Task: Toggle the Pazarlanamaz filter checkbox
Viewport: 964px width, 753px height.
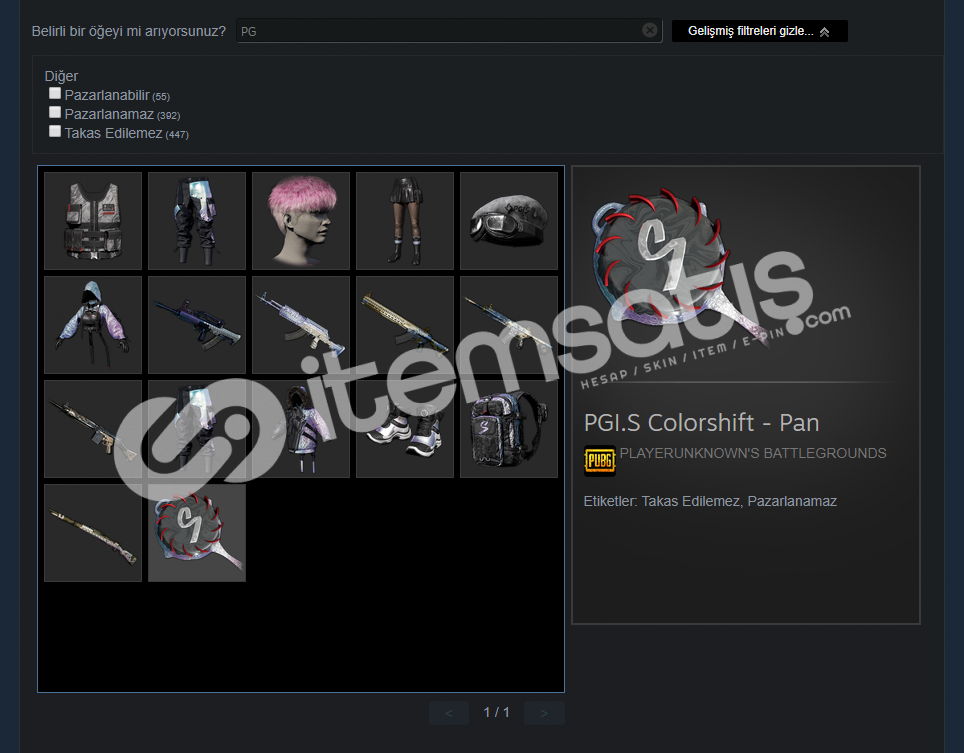Action: (x=55, y=112)
